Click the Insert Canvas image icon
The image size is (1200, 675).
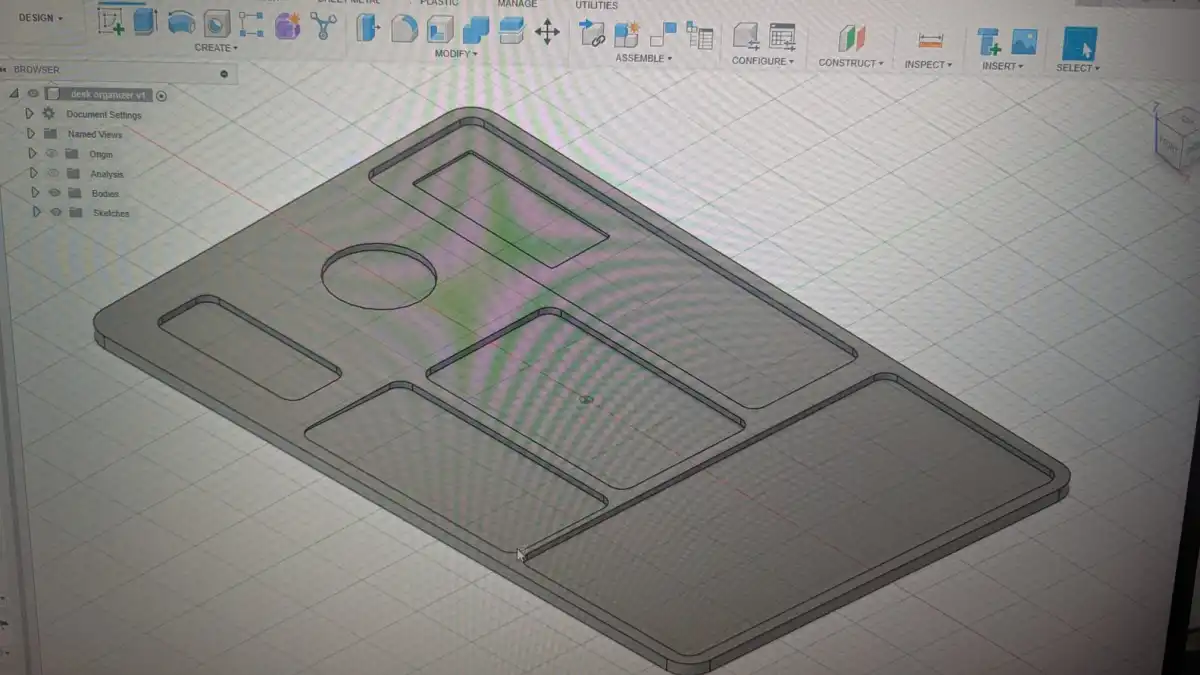(1024, 42)
